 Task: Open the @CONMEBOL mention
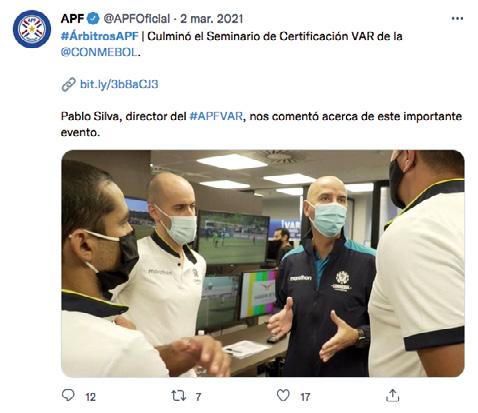point(99,52)
